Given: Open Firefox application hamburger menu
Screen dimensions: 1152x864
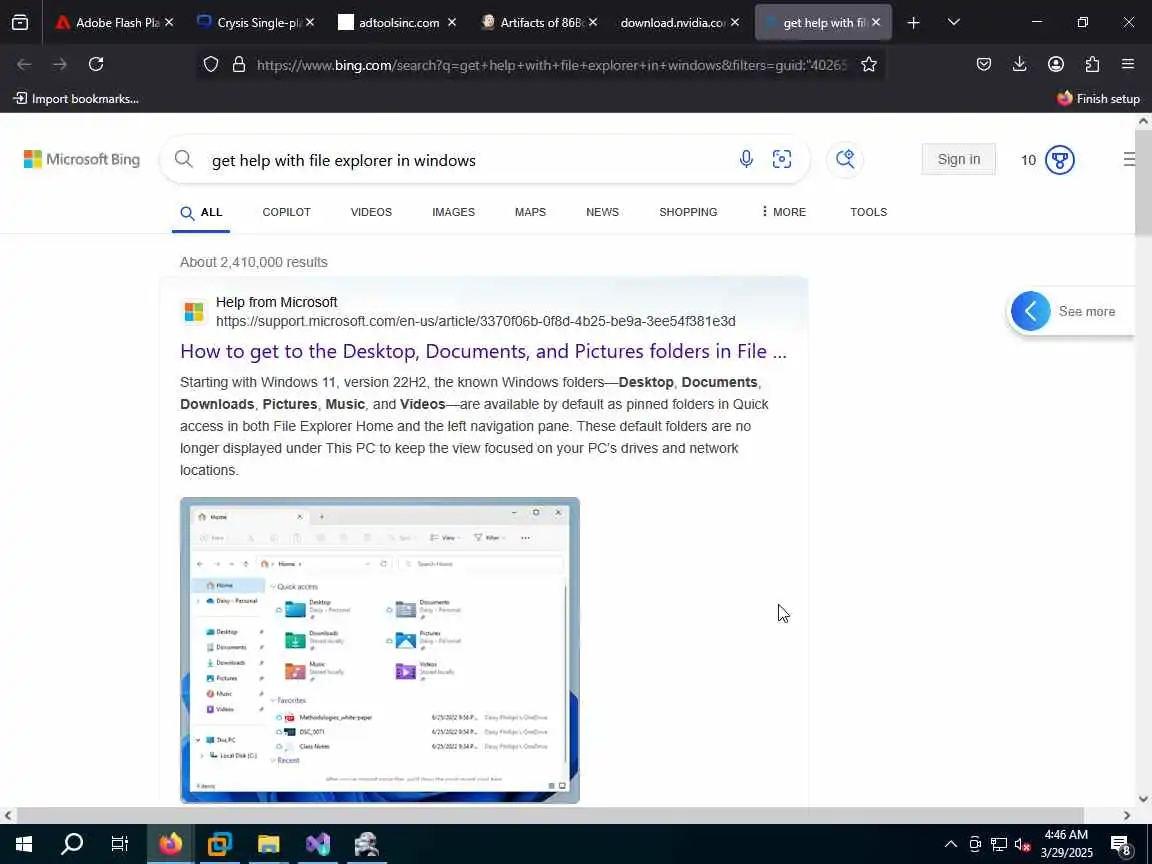Looking at the screenshot, I should coord(1128,65).
